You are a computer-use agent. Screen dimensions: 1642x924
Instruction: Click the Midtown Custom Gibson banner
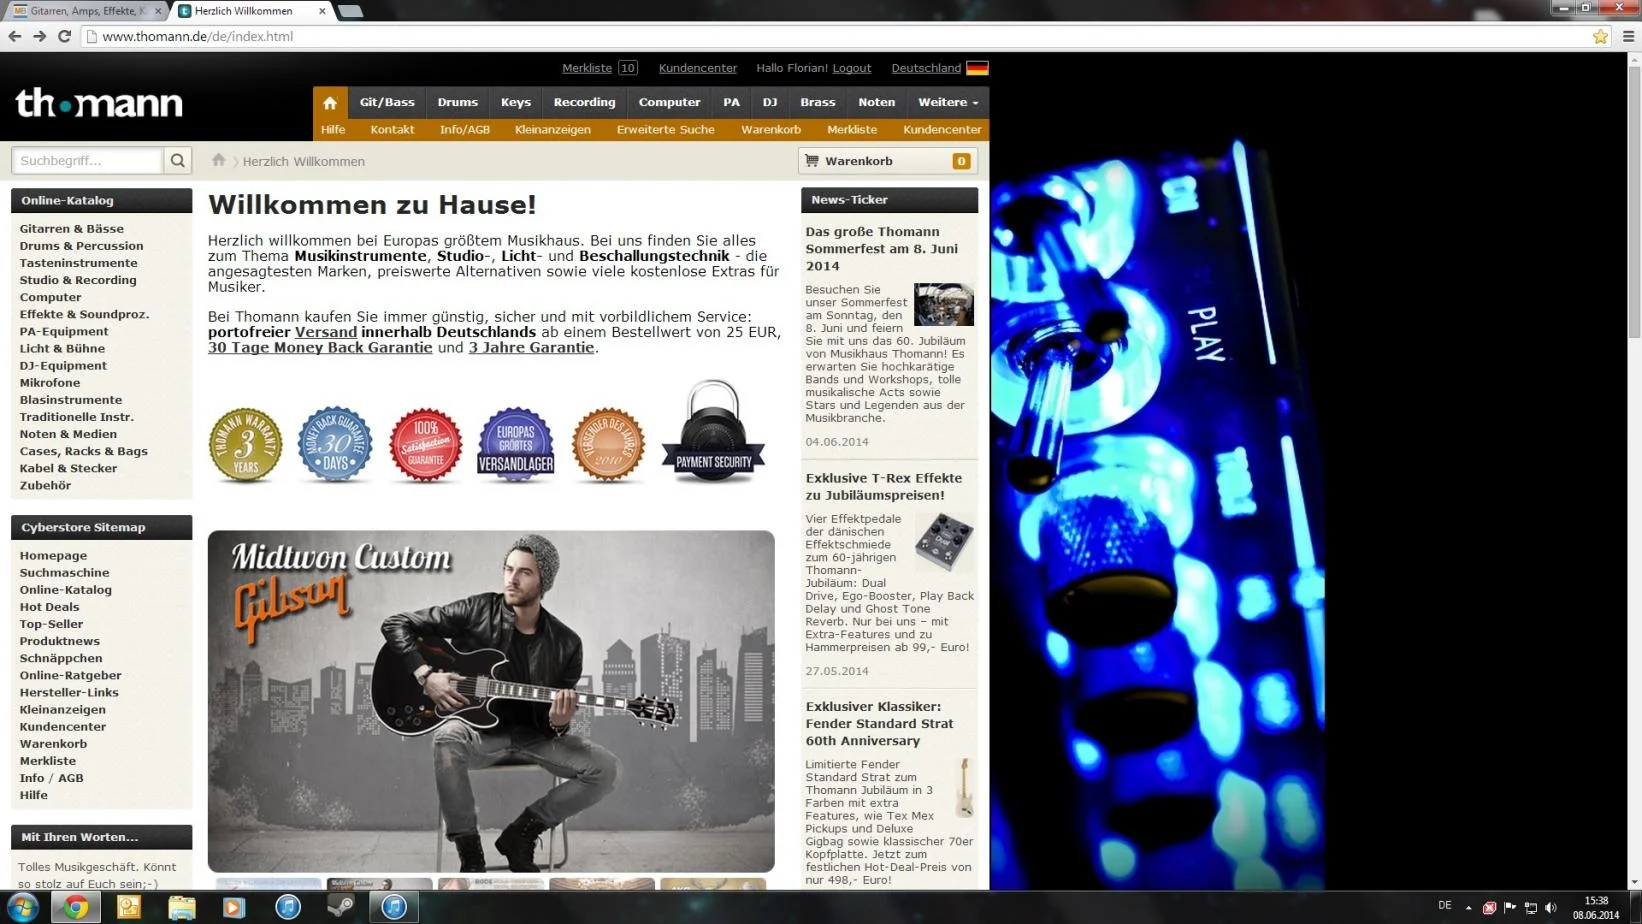[491, 701]
